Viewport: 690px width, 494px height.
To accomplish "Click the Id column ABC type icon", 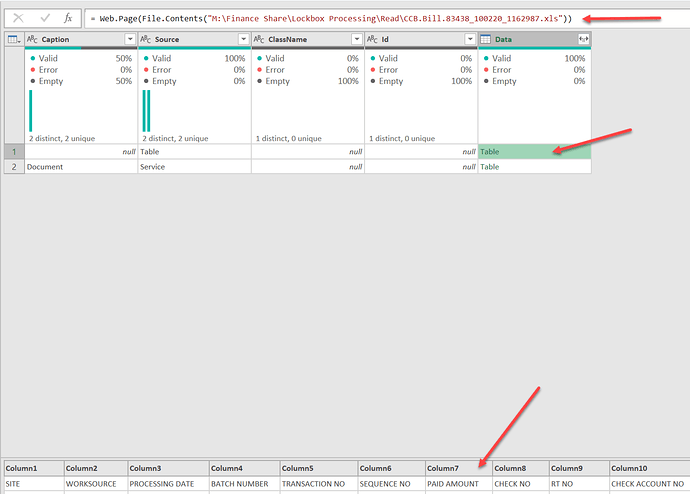I will (372, 39).
